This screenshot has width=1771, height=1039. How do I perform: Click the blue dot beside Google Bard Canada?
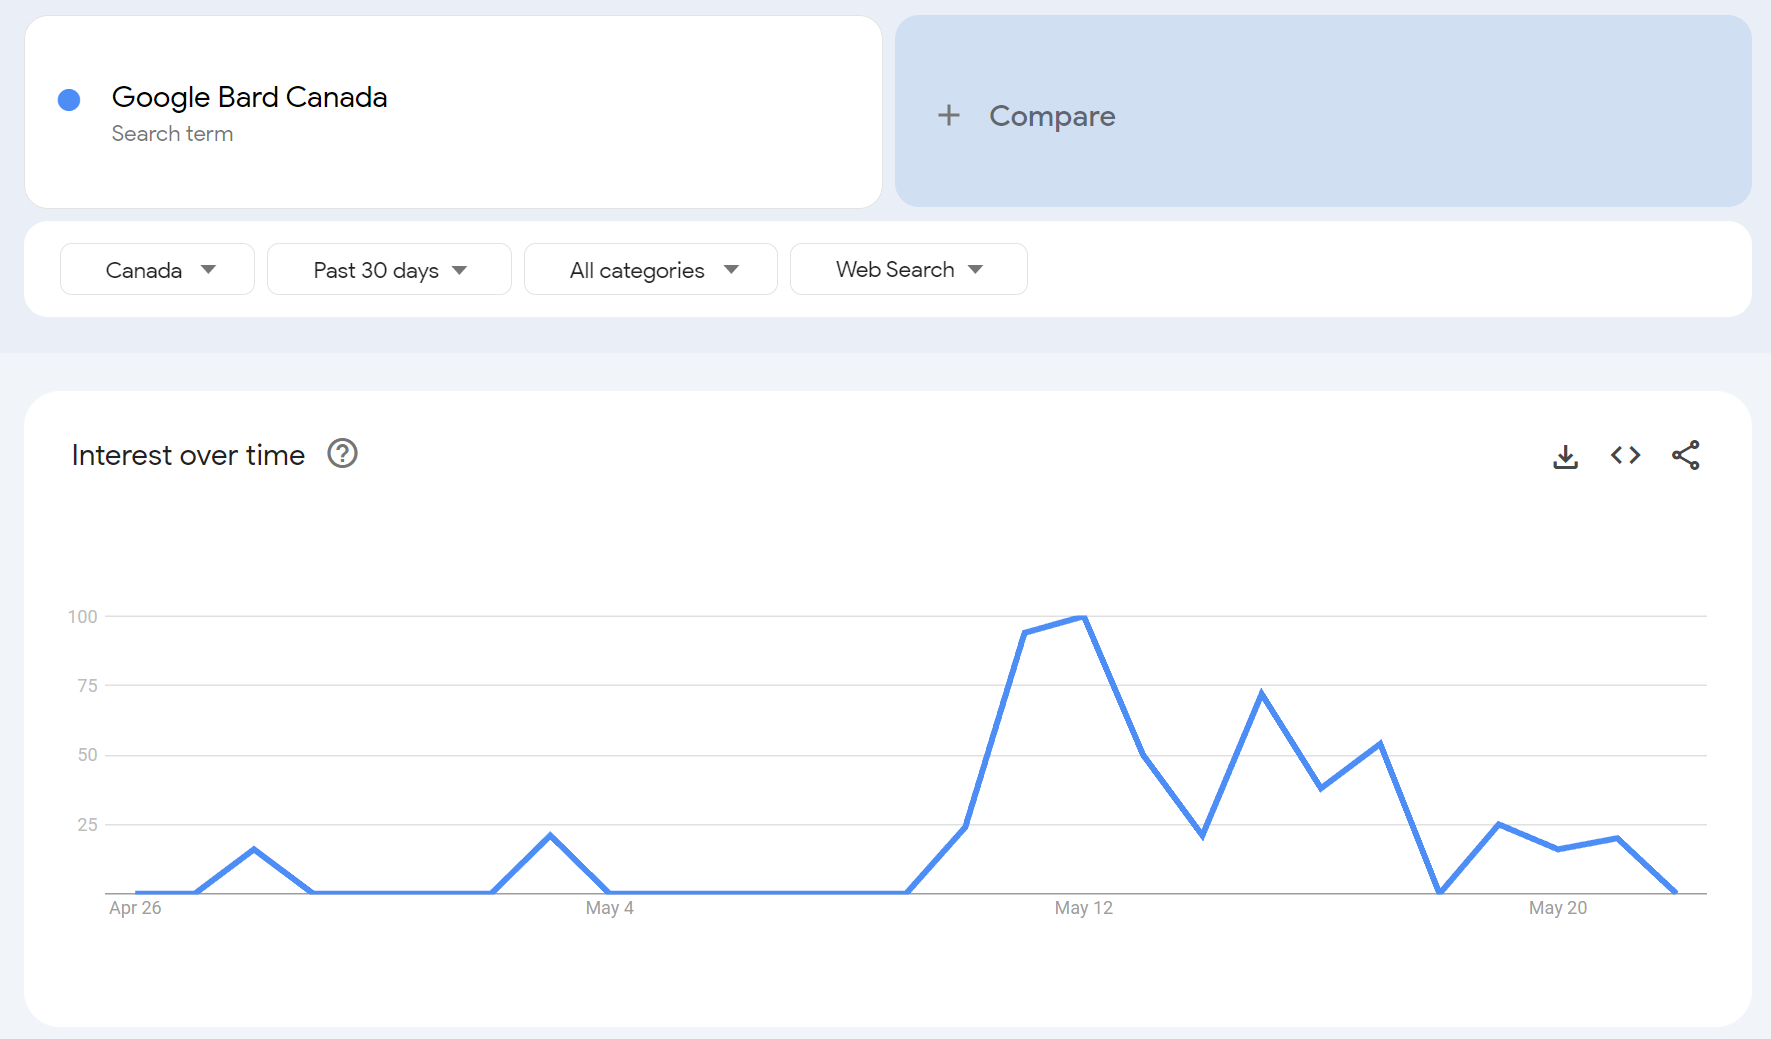pyautogui.click(x=69, y=100)
